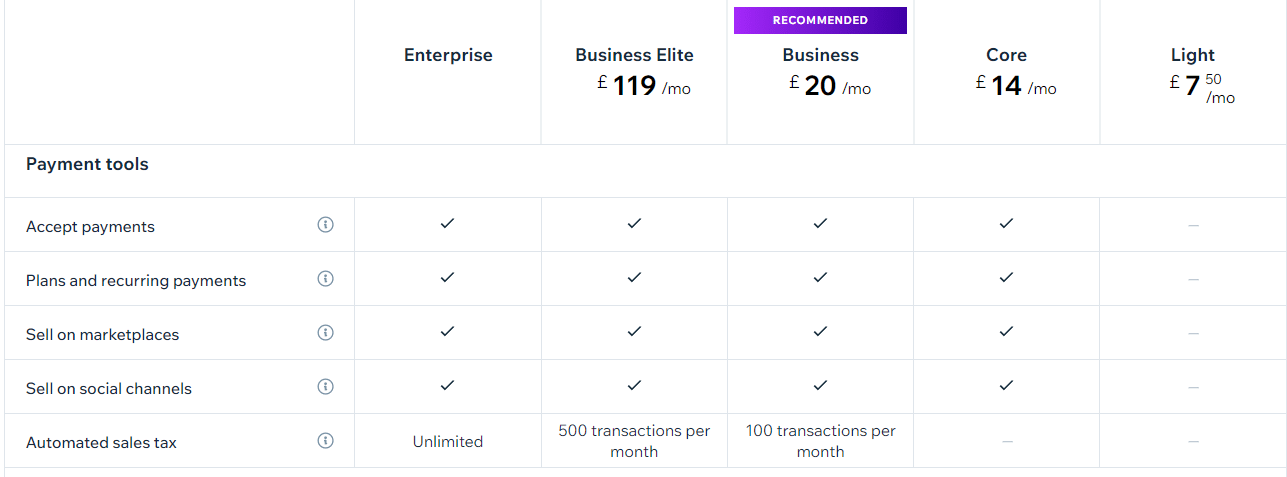Click Business Elite checkmark for Plans and recurring payments
The image size is (1287, 477).
[634, 278]
